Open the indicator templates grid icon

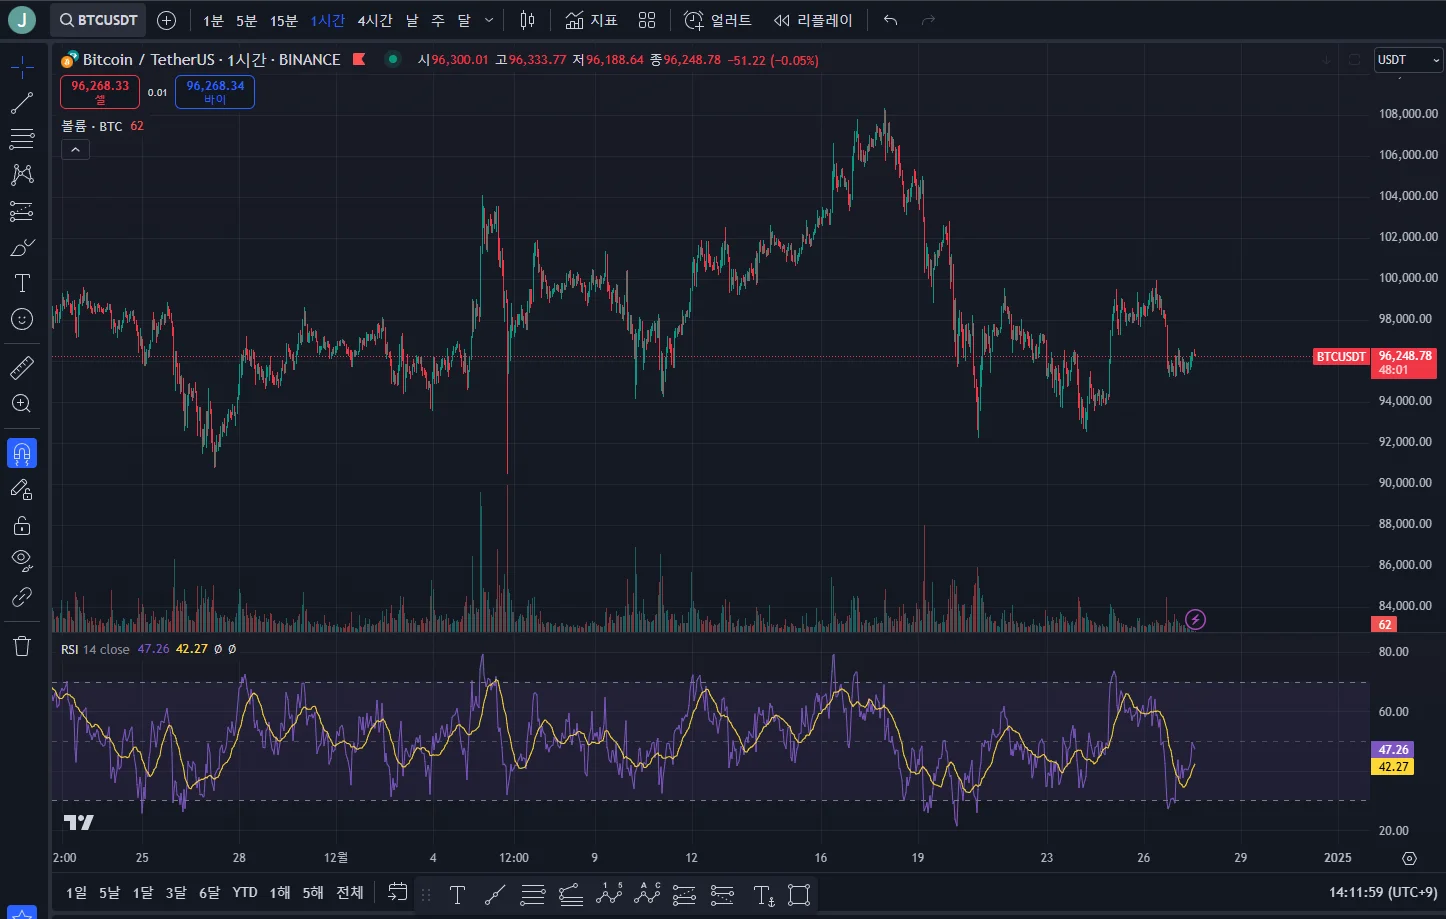[x=647, y=20]
